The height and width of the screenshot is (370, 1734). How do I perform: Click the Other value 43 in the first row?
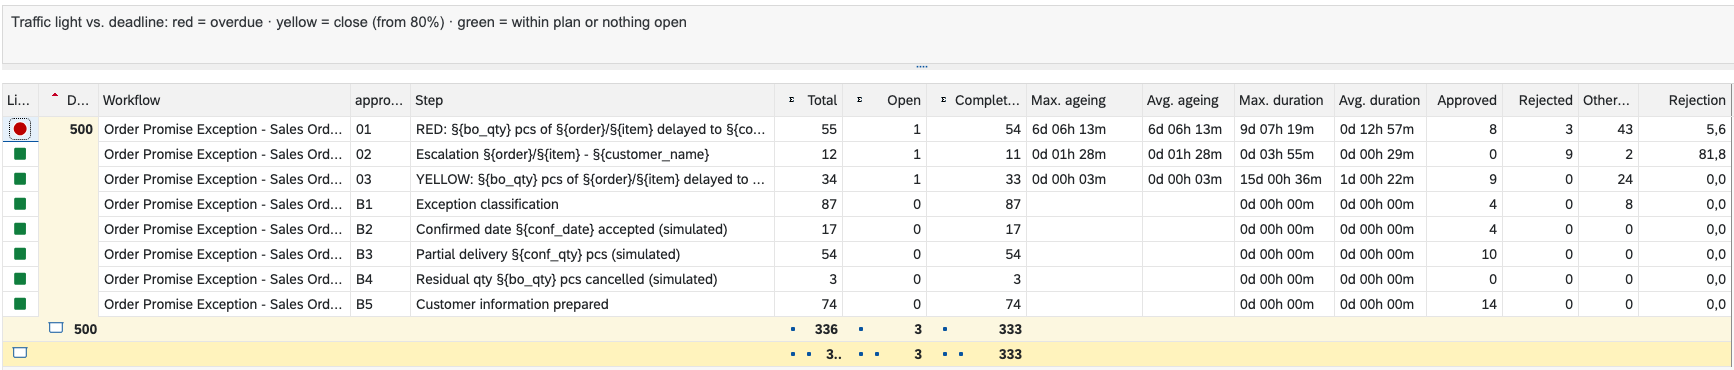click(1625, 129)
